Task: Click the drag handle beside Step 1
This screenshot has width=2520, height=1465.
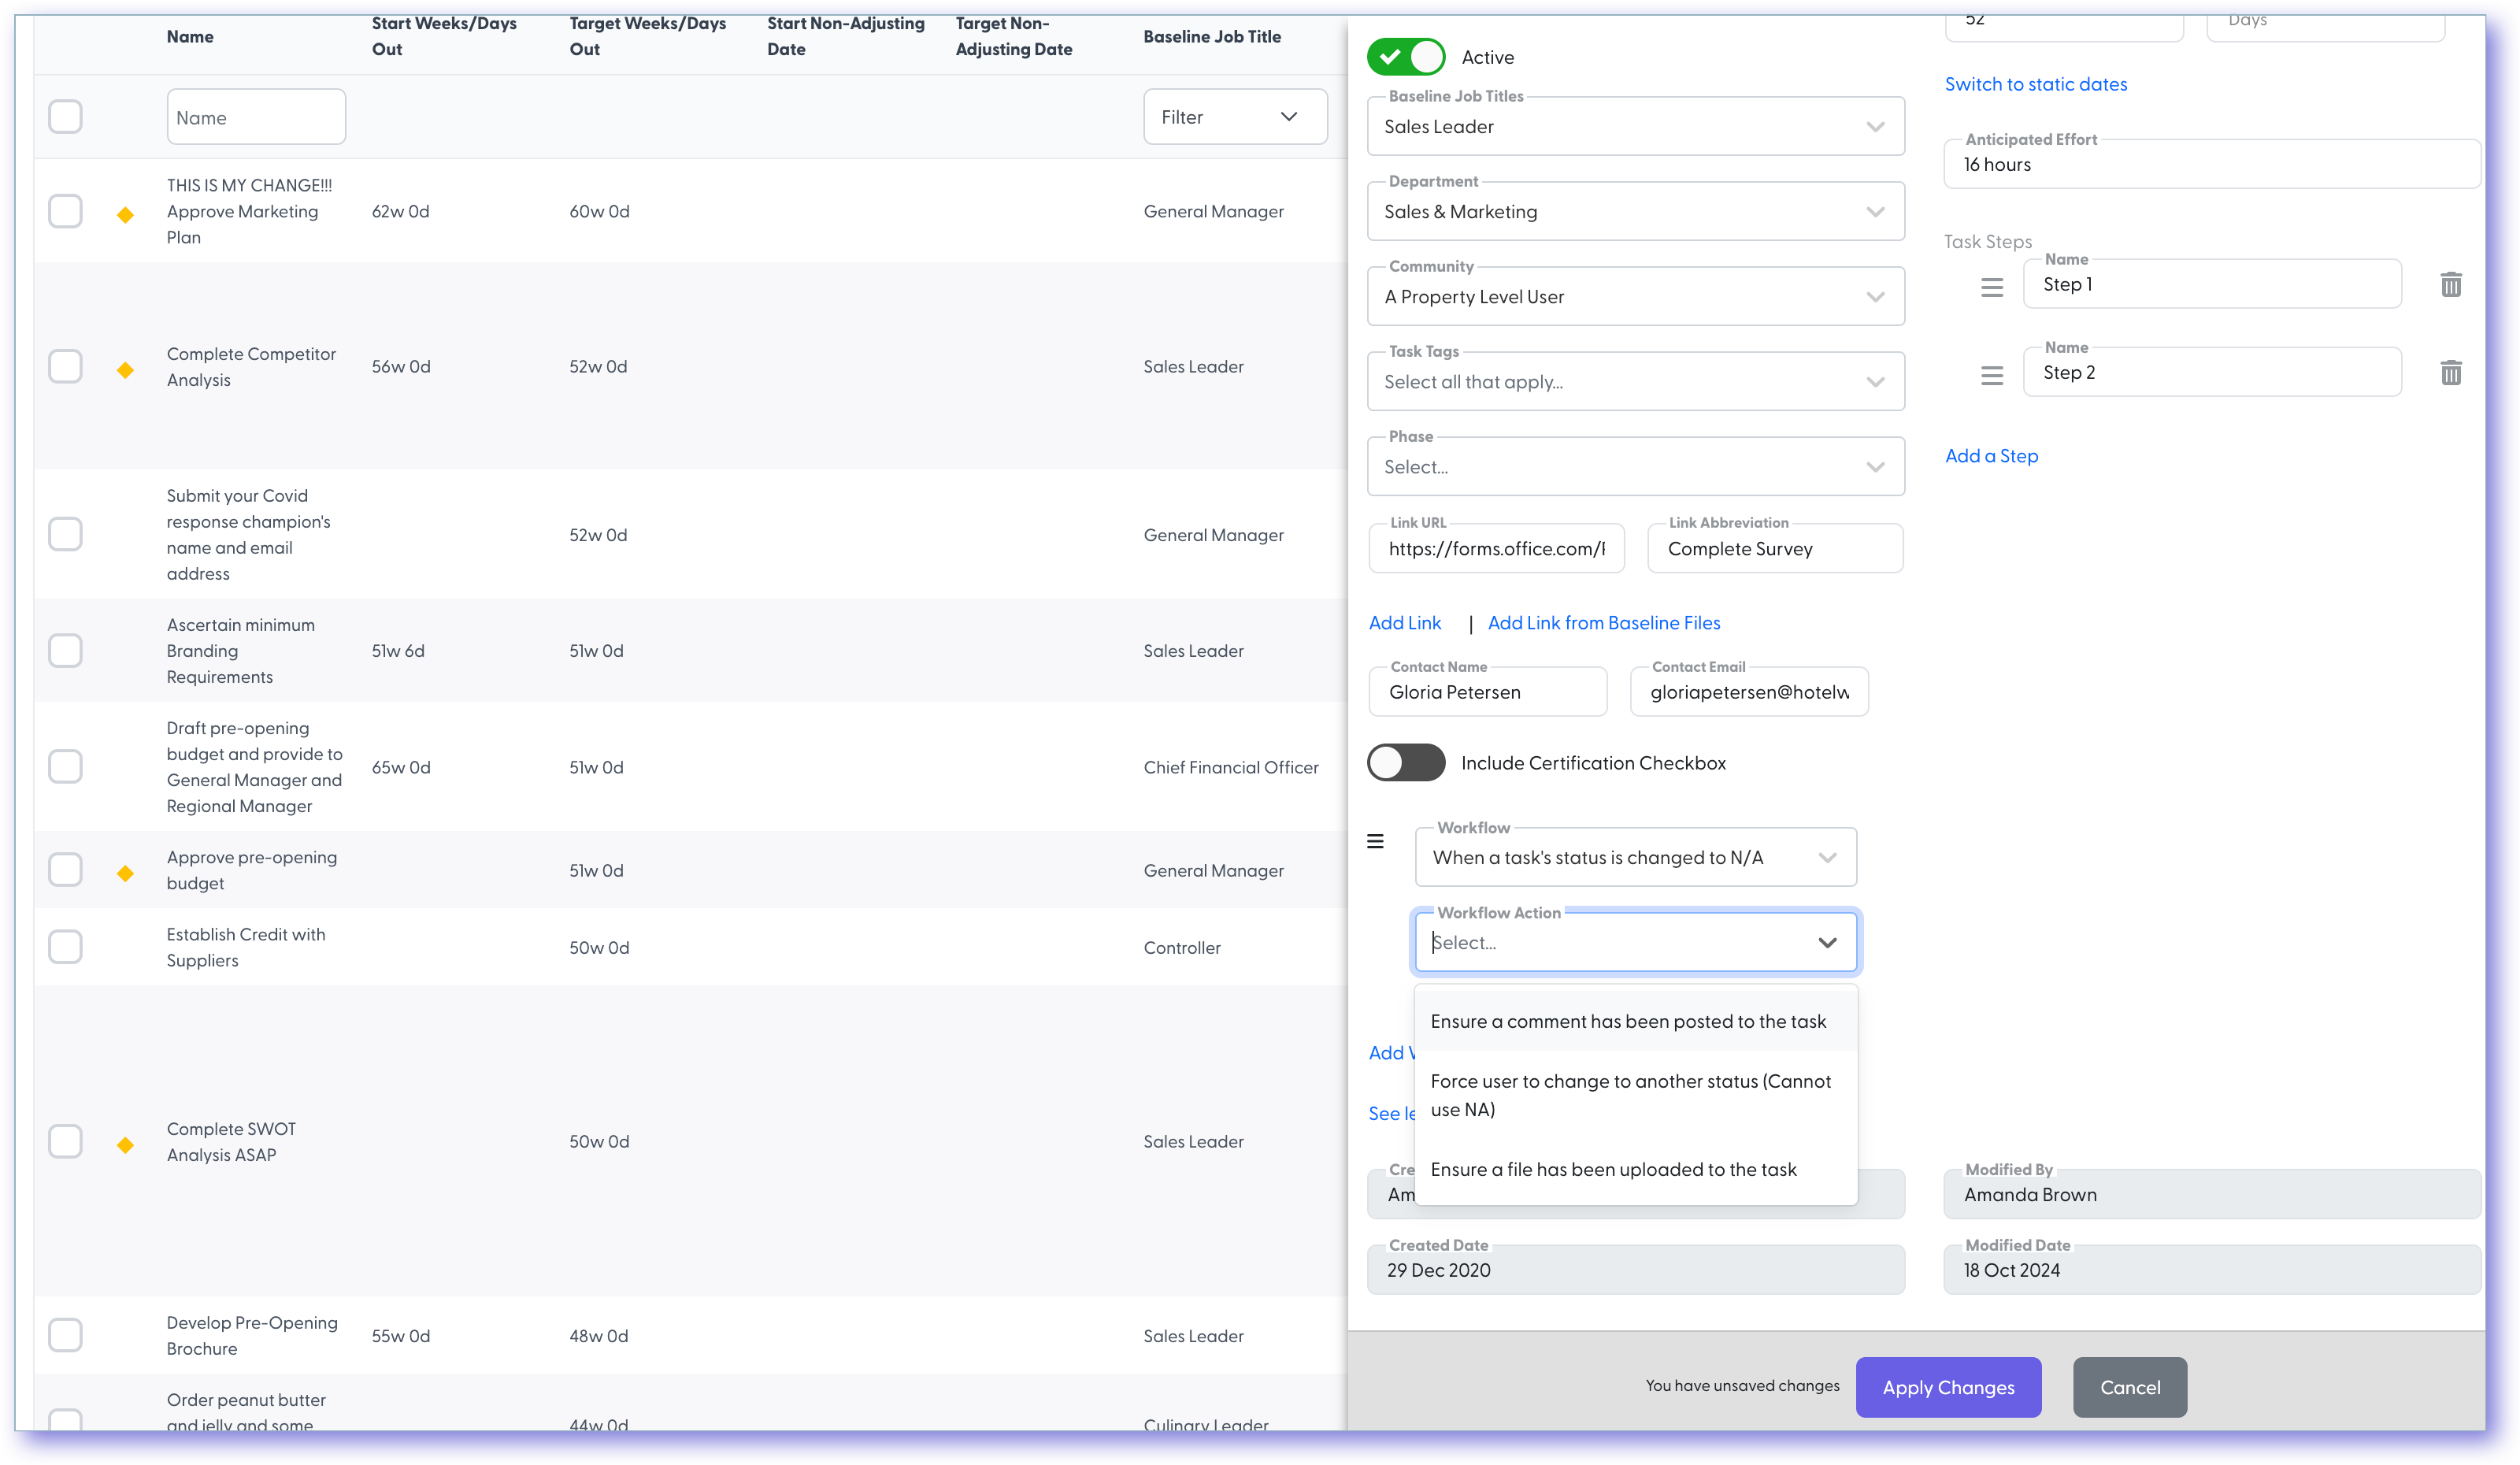Action: (1991, 286)
